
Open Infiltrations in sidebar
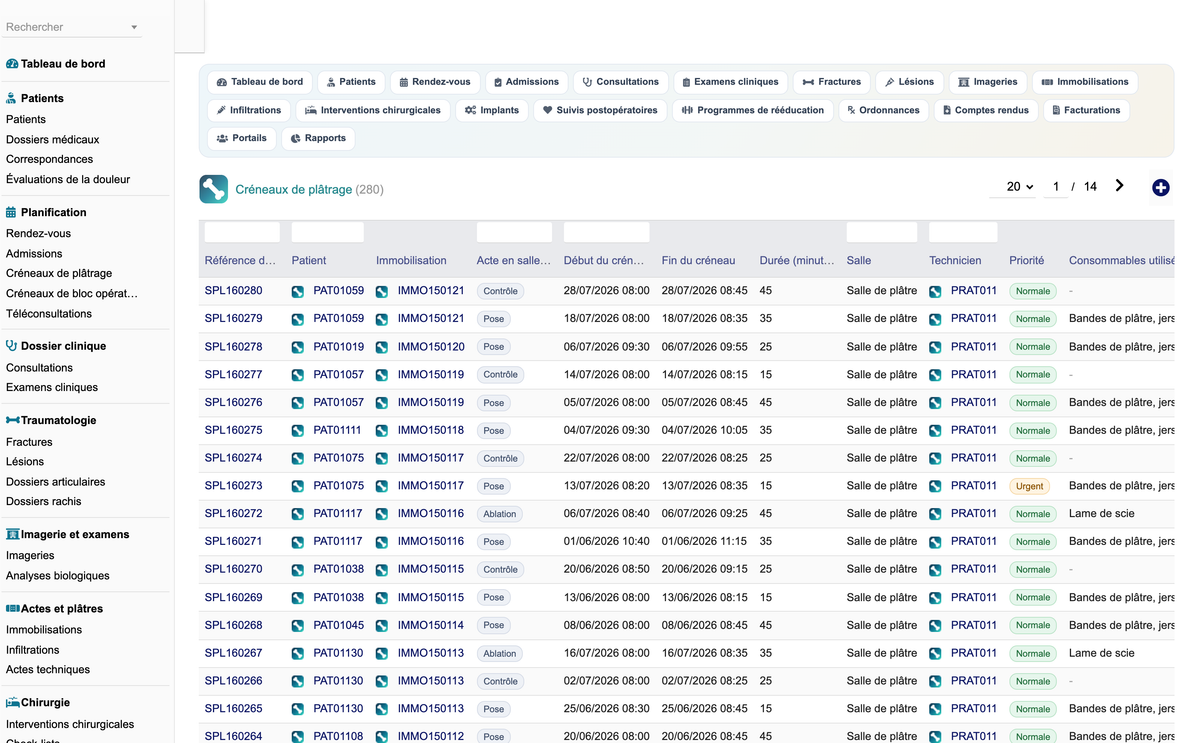tap(33, 649)
